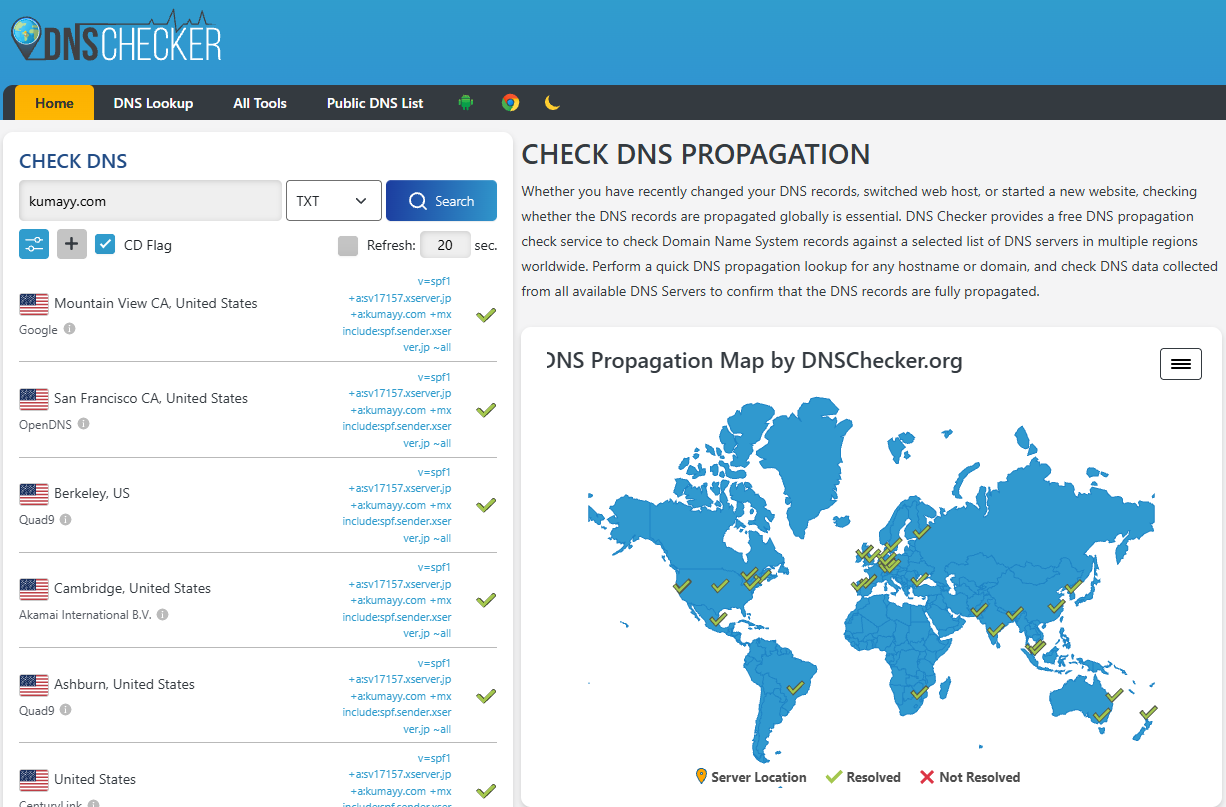This screenshot has width=1226, height=807.
Task: Click US flag beside Ashburn, United States
Action: (x=34, y=685)
